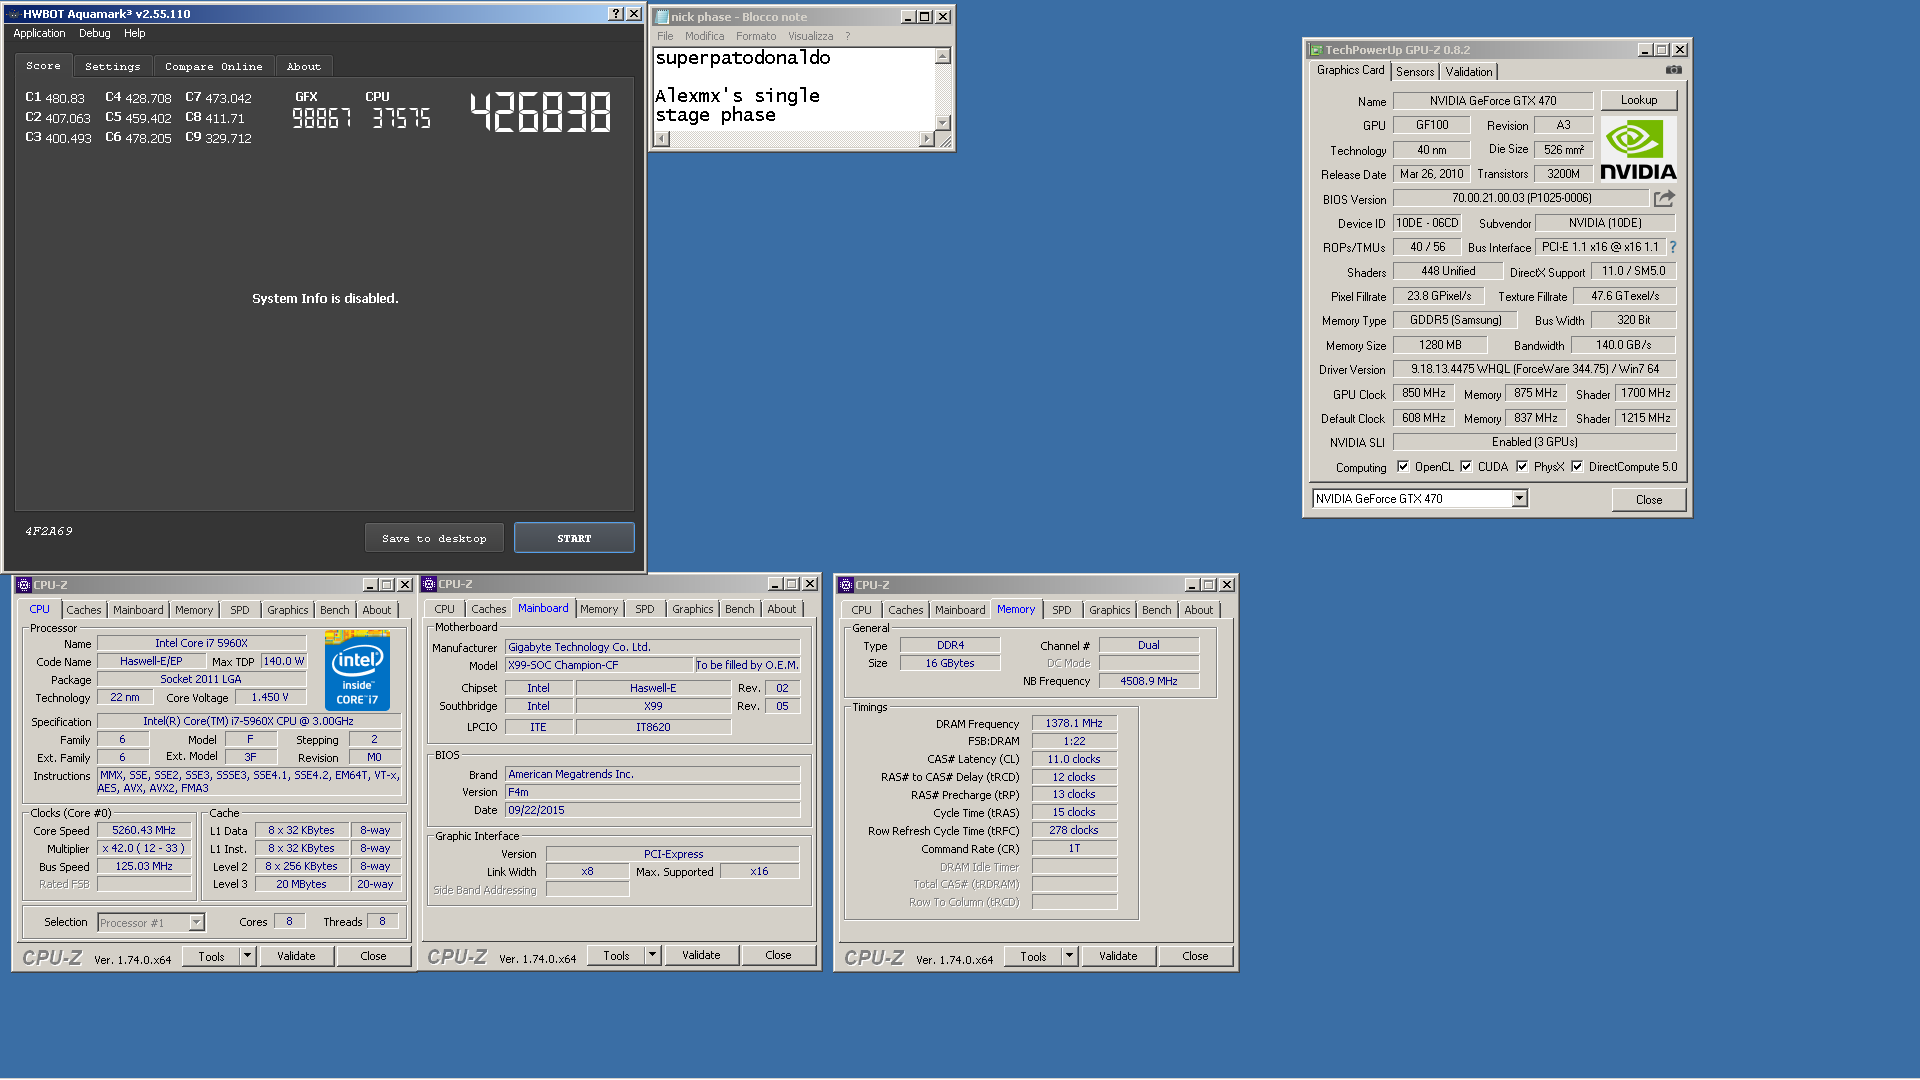Click the Multiplier value x 42.0 in CPU-Z

click(x=144, y=849)
